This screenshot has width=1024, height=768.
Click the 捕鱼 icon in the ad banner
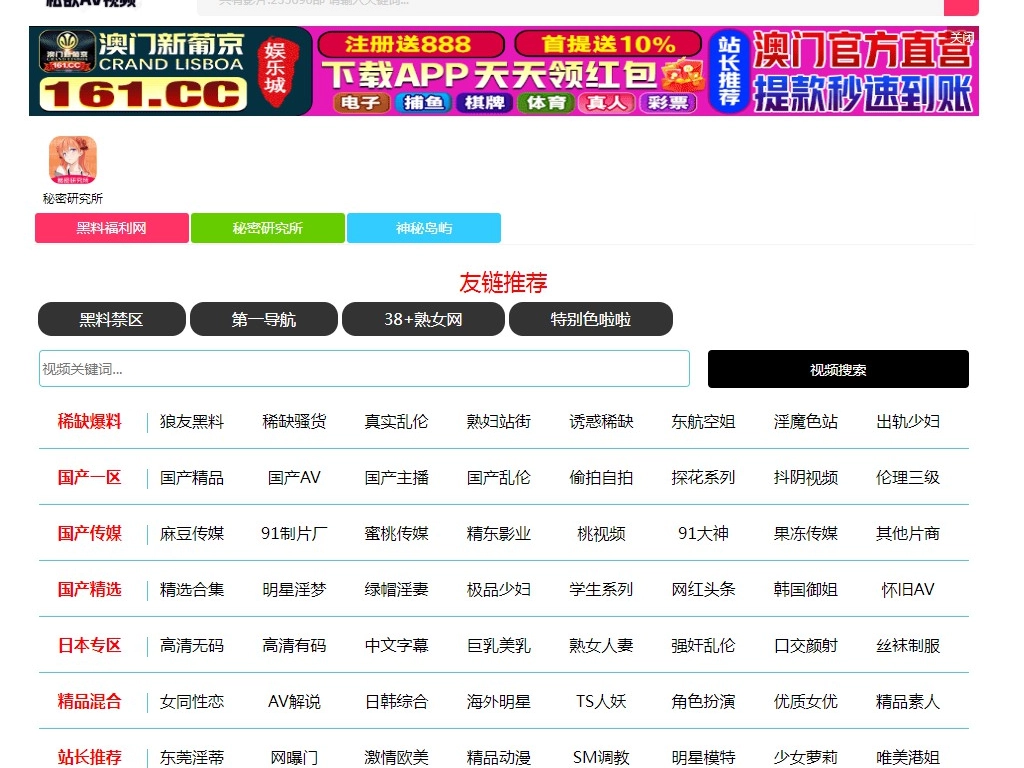421,103
